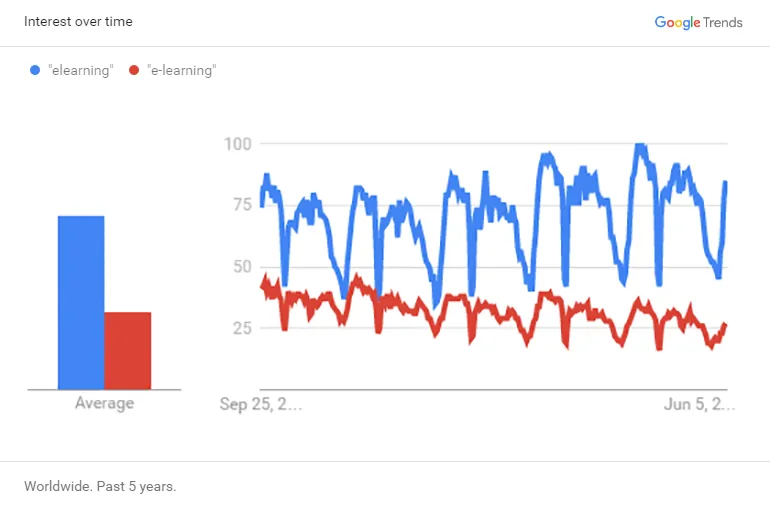The image size is (770, 527).
Task: Click the "Sep 25" start date label
Action: [x=261, y=404]
